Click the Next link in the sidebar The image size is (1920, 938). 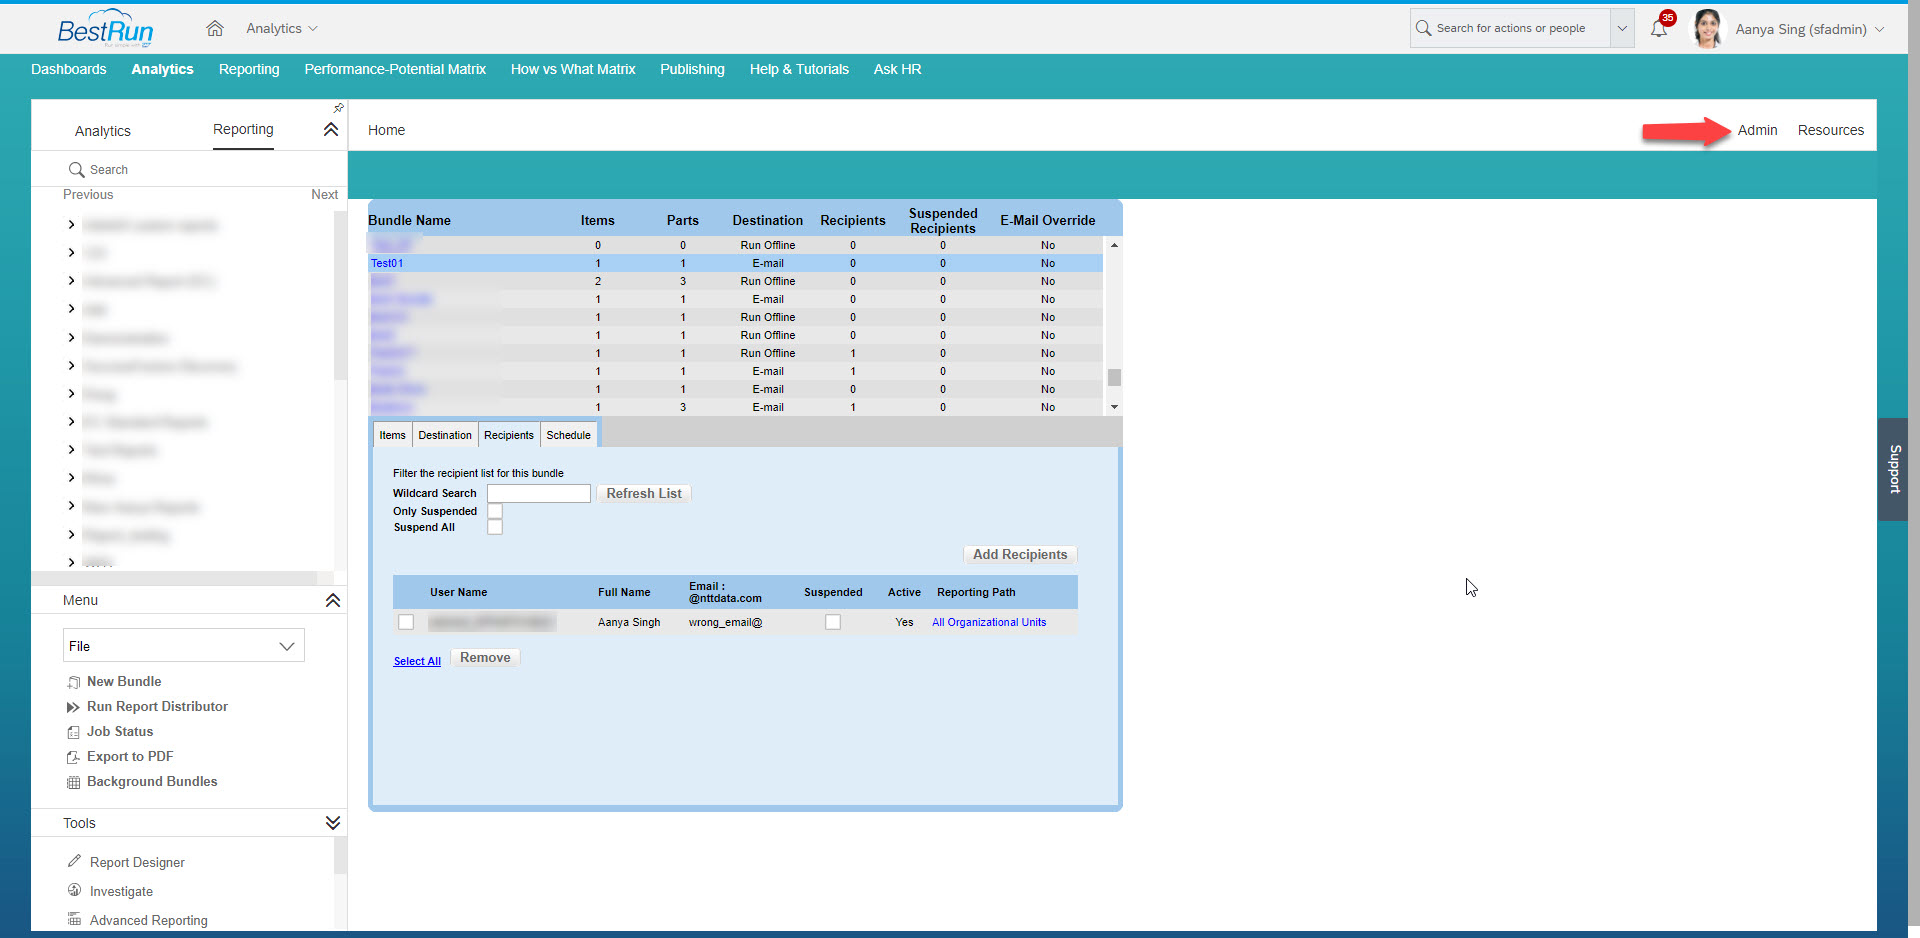click(324, 195)
